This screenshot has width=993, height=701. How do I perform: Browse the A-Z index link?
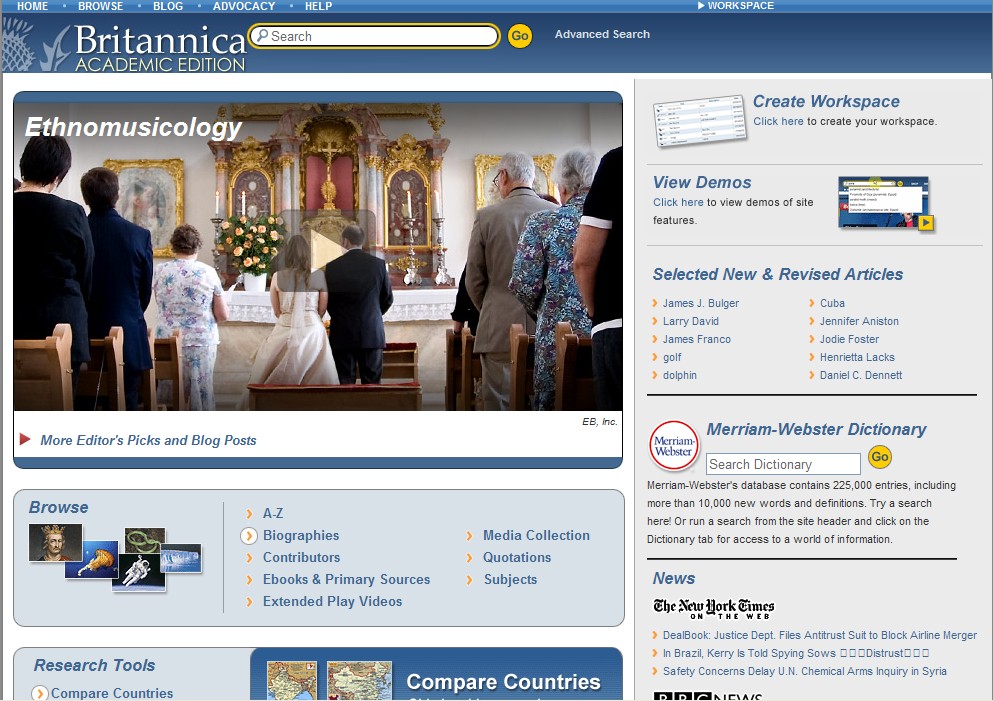pyautogui.click(x=273, y=514)
